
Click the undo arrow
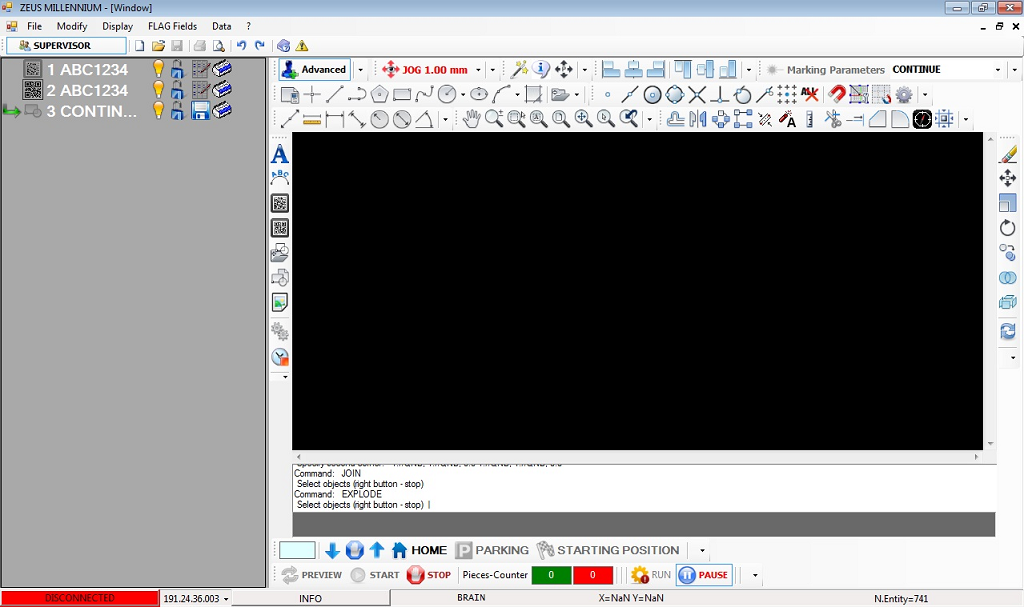(242, 46)
